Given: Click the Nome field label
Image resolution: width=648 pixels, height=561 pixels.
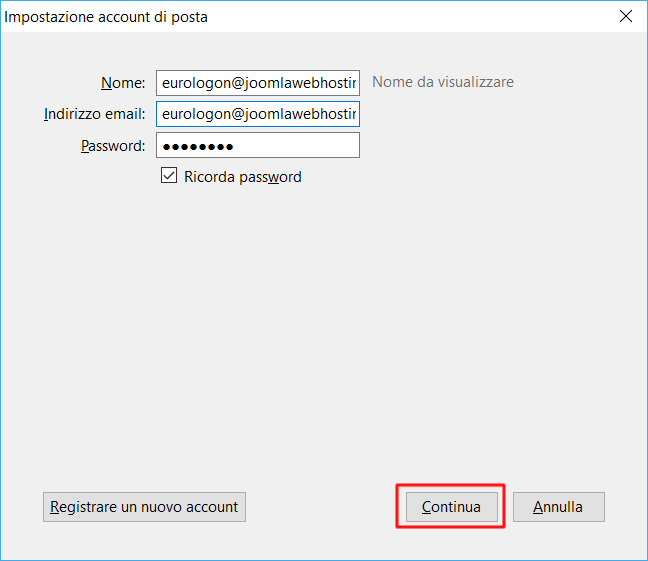Looking at the screenshot, I should point(123,83).
